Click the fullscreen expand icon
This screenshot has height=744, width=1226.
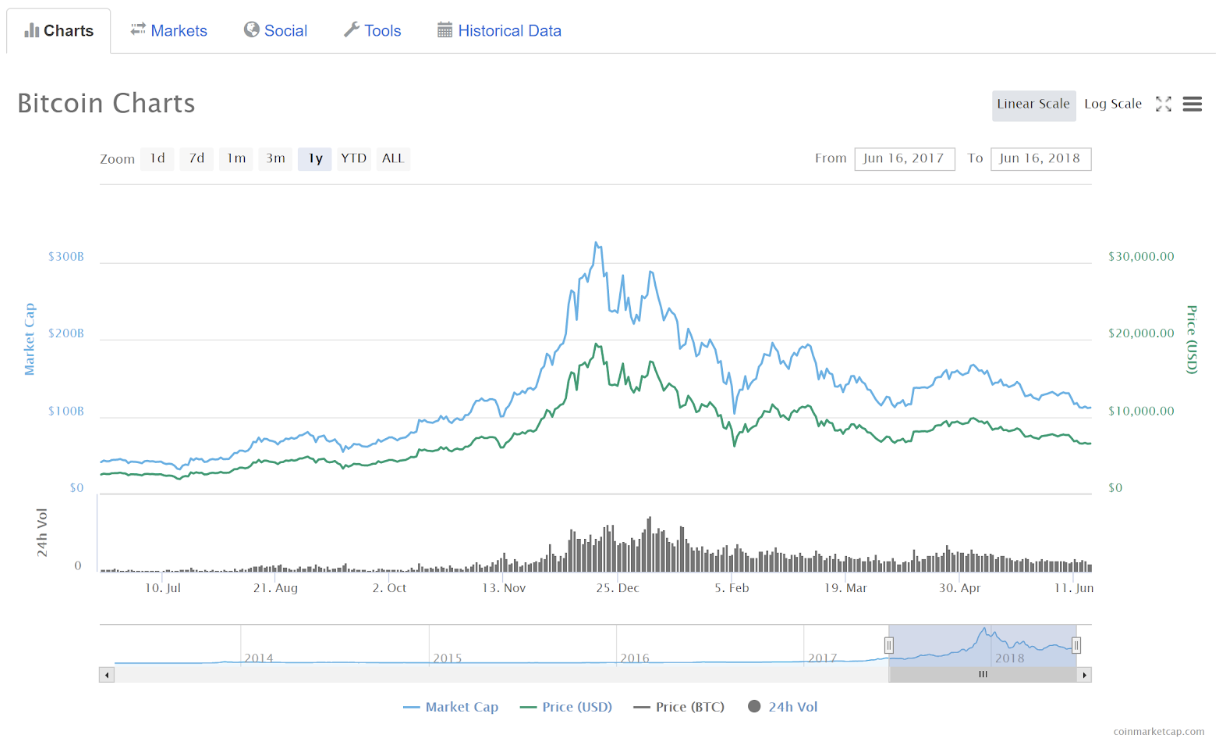1163,104
